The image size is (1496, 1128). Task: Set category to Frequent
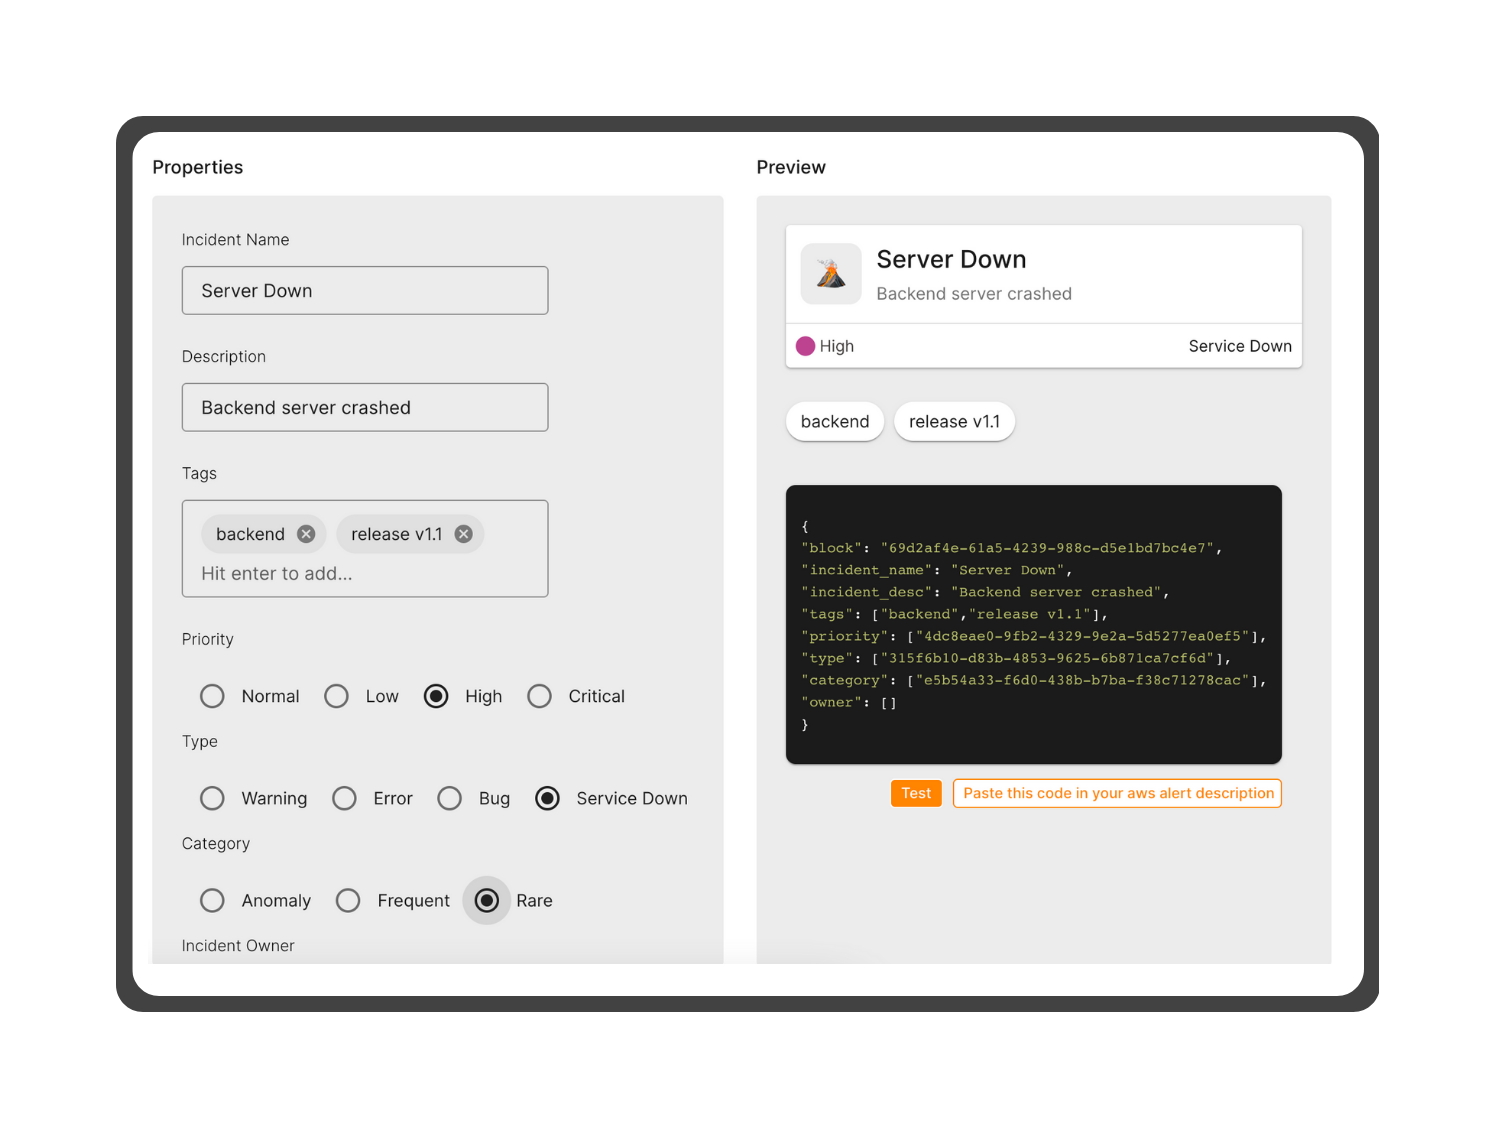348,900
